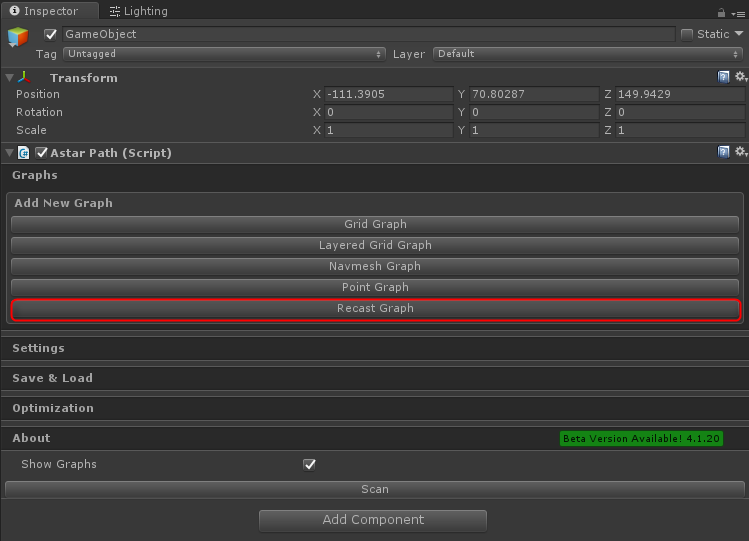
Task: Click the Astar Path C# script icon
Action: 25,153
